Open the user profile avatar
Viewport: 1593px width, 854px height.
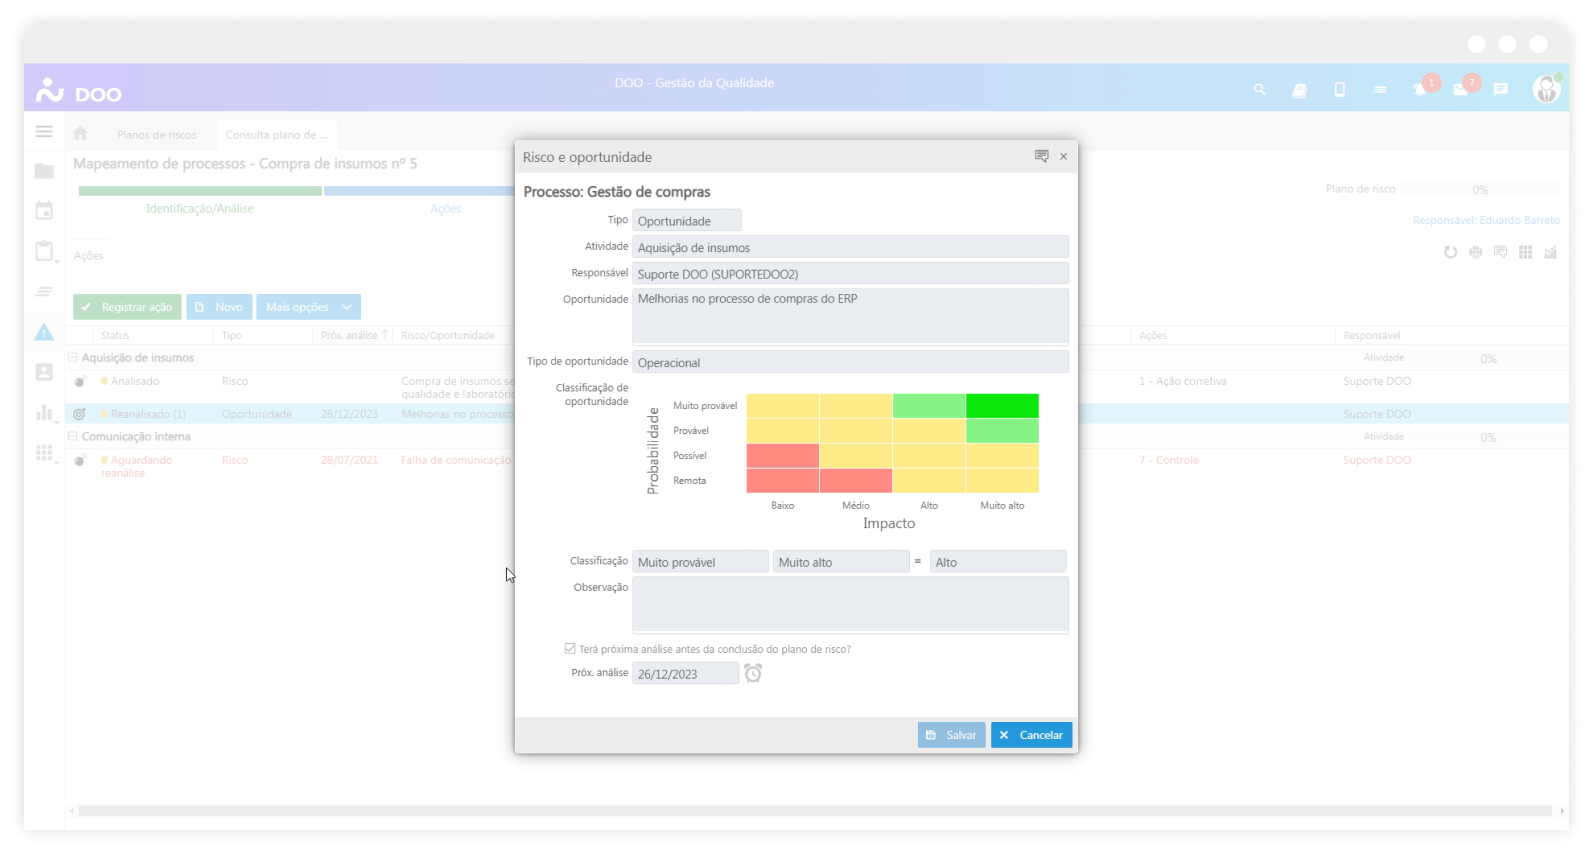pos(1546,89)
